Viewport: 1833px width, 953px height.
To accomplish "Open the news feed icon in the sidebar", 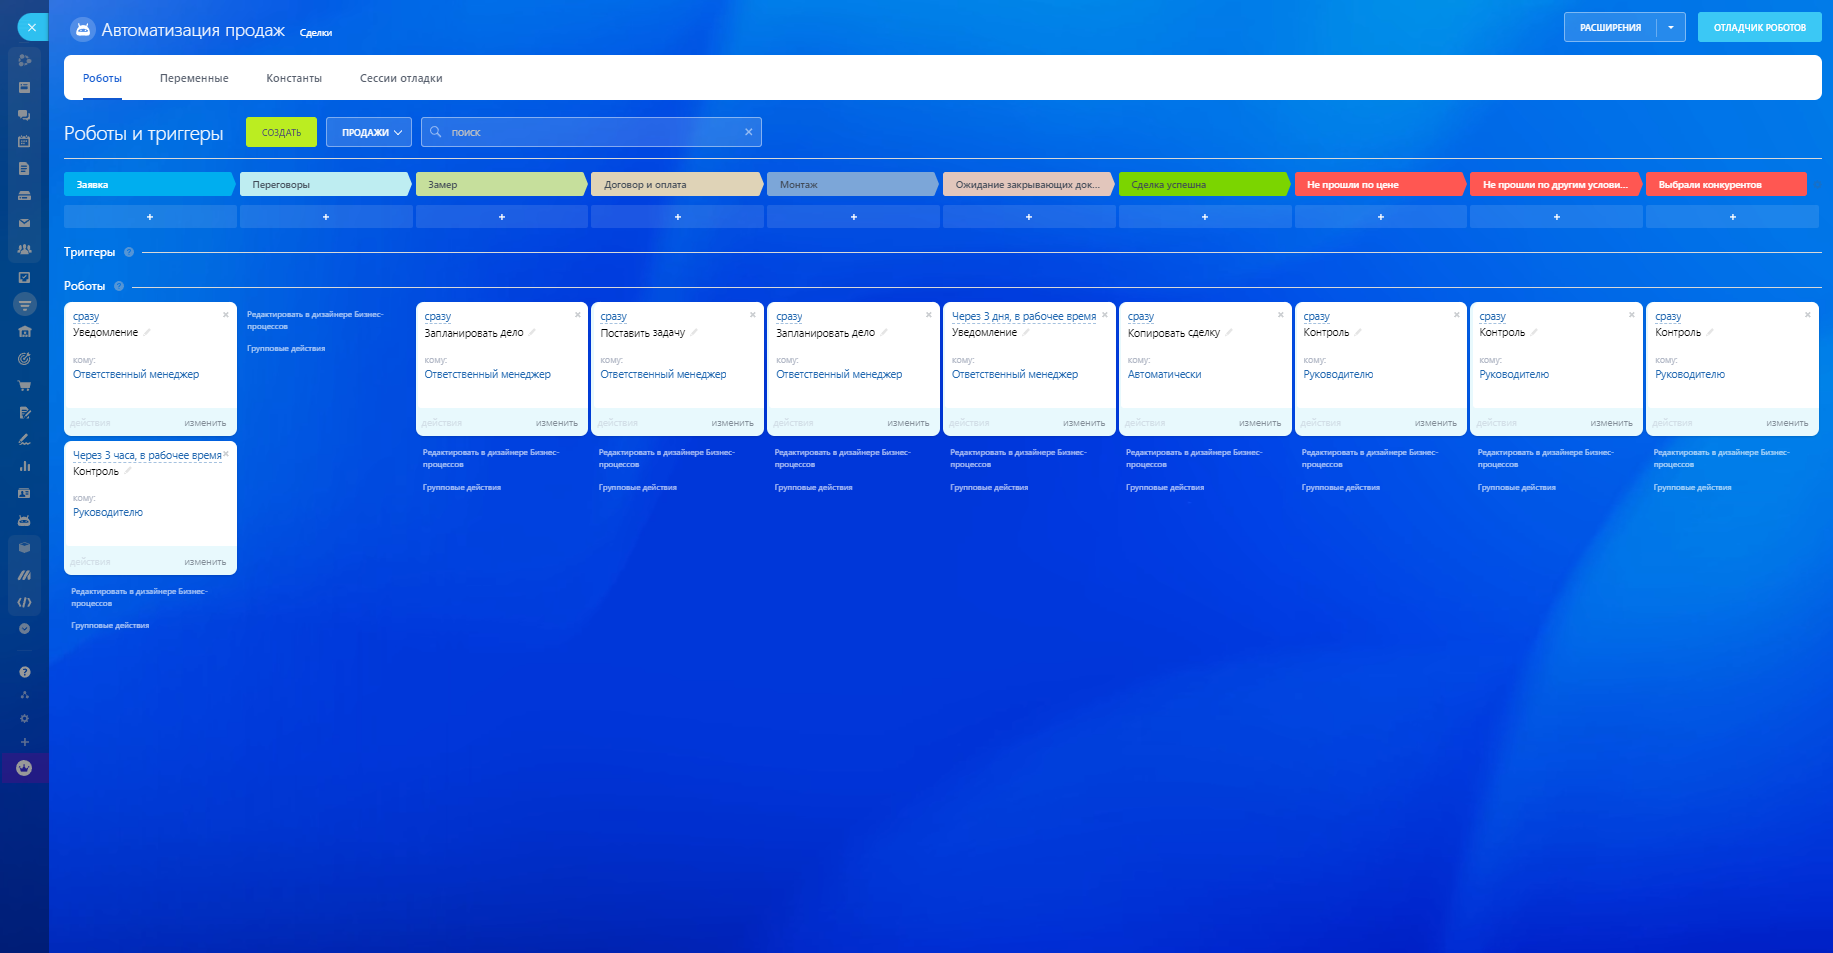I will (x=25, y=88).
